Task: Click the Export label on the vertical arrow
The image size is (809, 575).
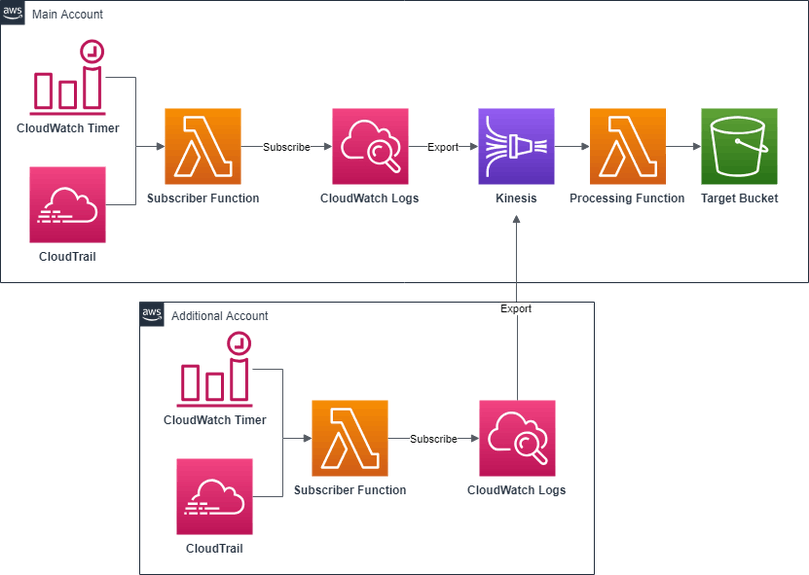Action: pyautogui.click(x=516, y=309)
